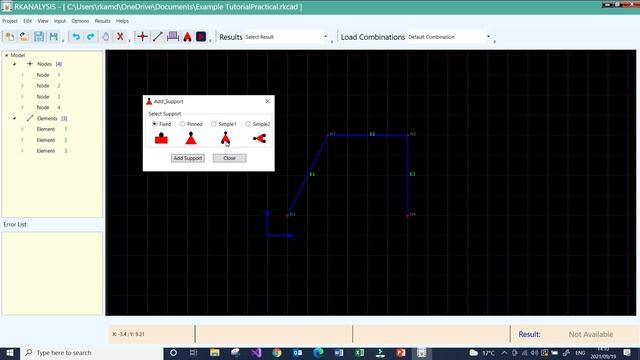Click element label E2 on canvas
640x360 pixels.
[372, 134]
